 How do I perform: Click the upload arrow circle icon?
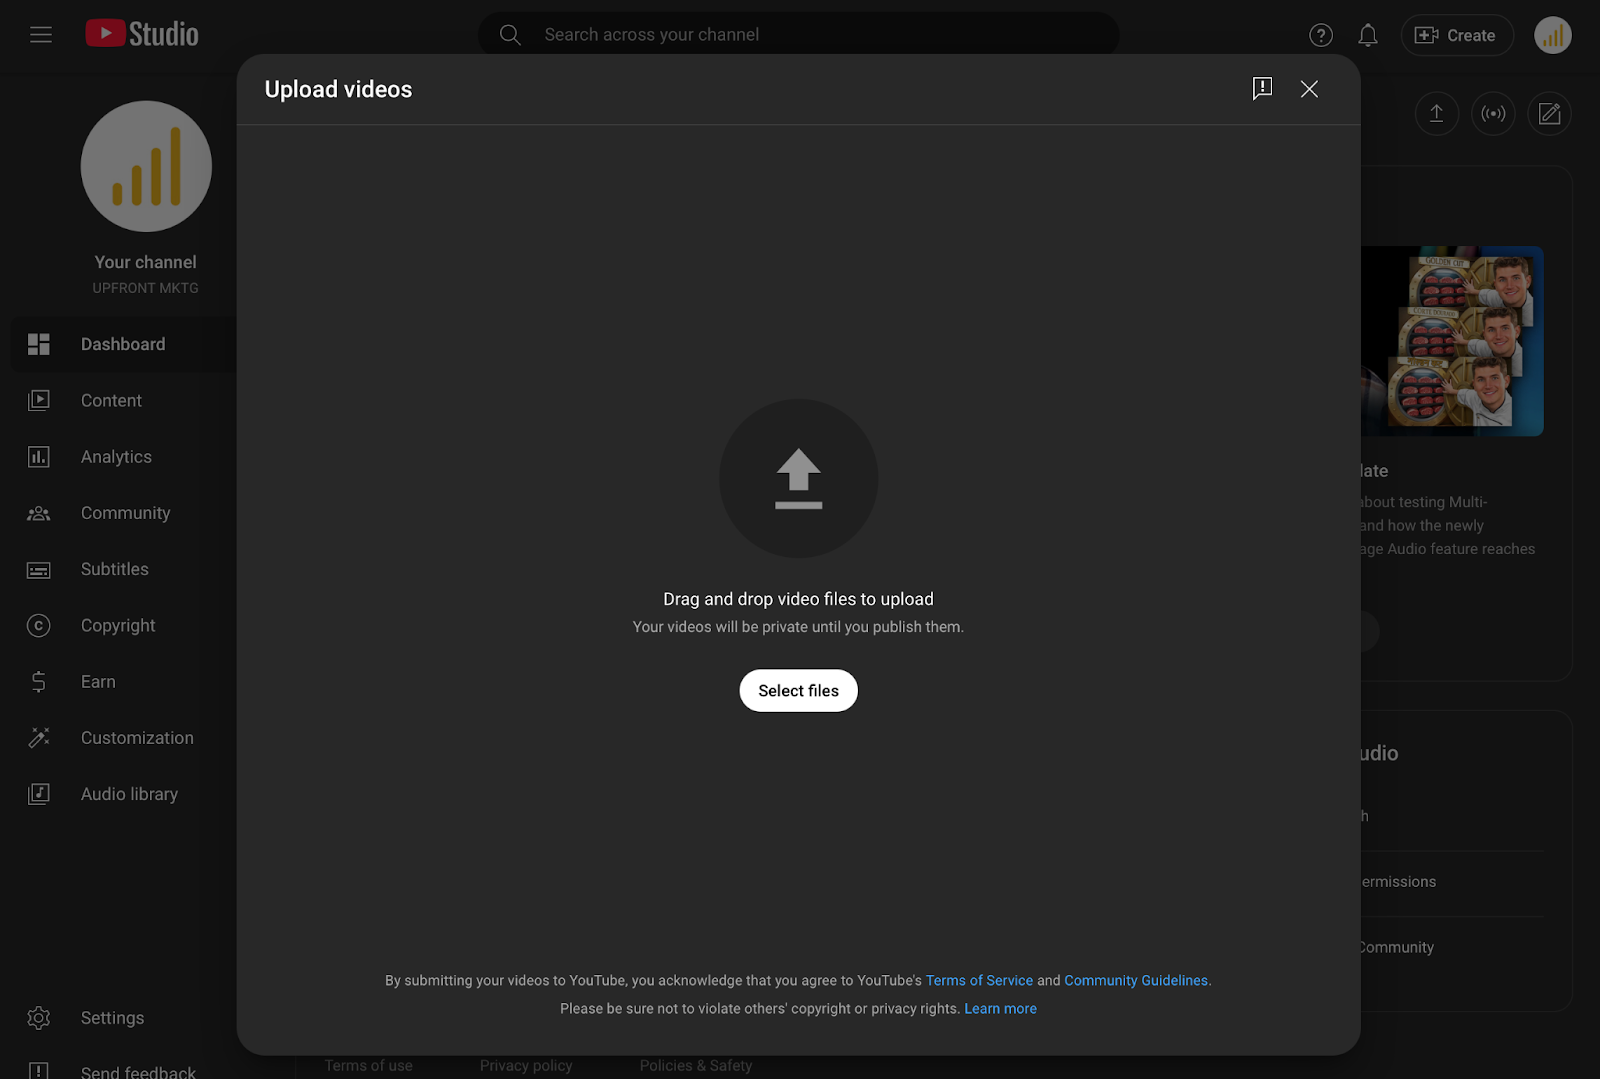pyautogui.click(x=798, y=478)
